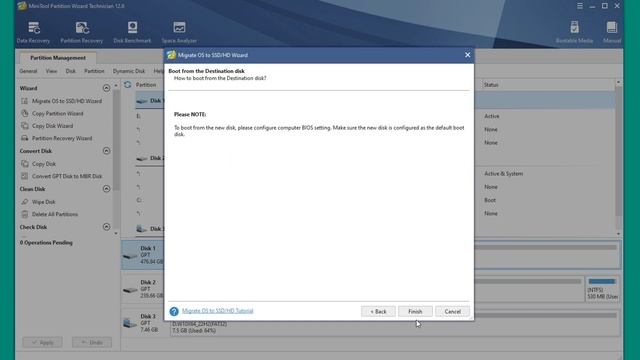Select Delete All Partitions action

[x=54, y=214]
